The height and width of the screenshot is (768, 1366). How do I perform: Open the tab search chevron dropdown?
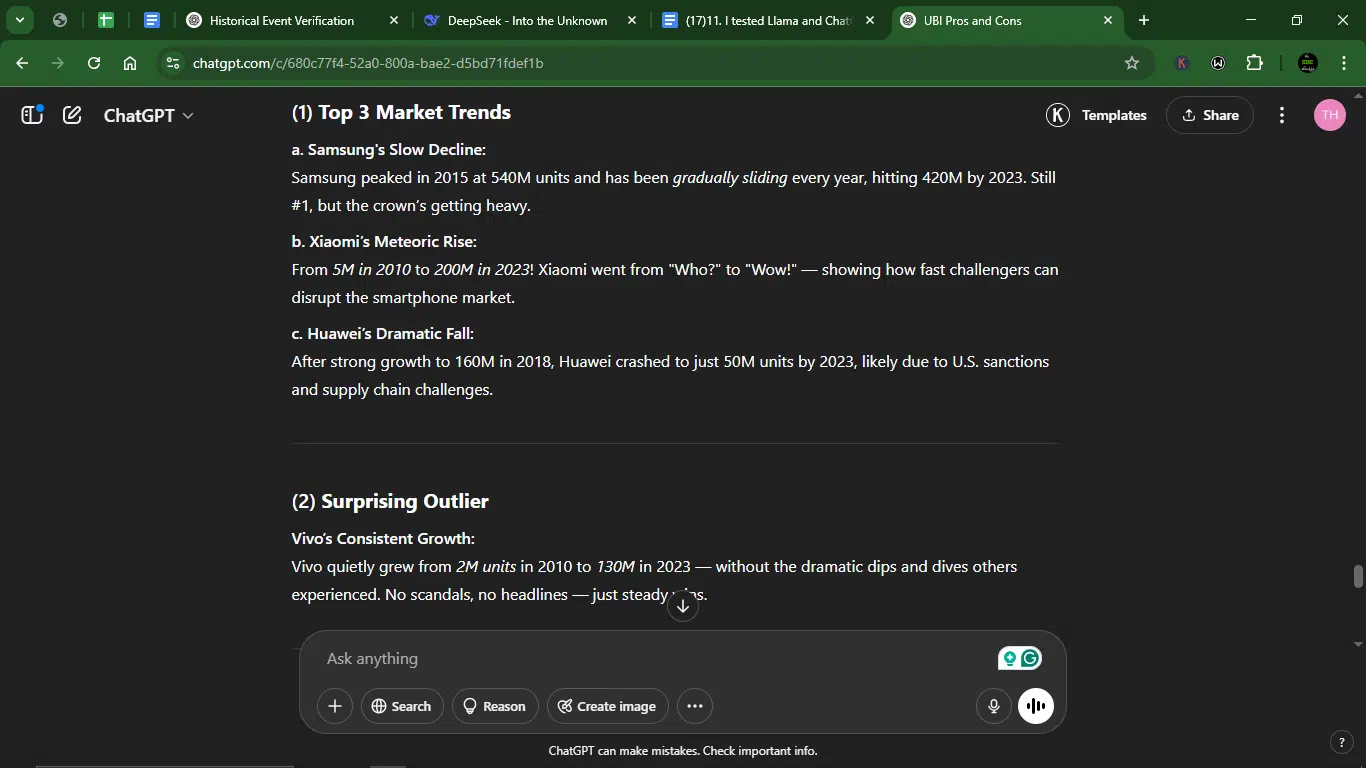[19, 20]
